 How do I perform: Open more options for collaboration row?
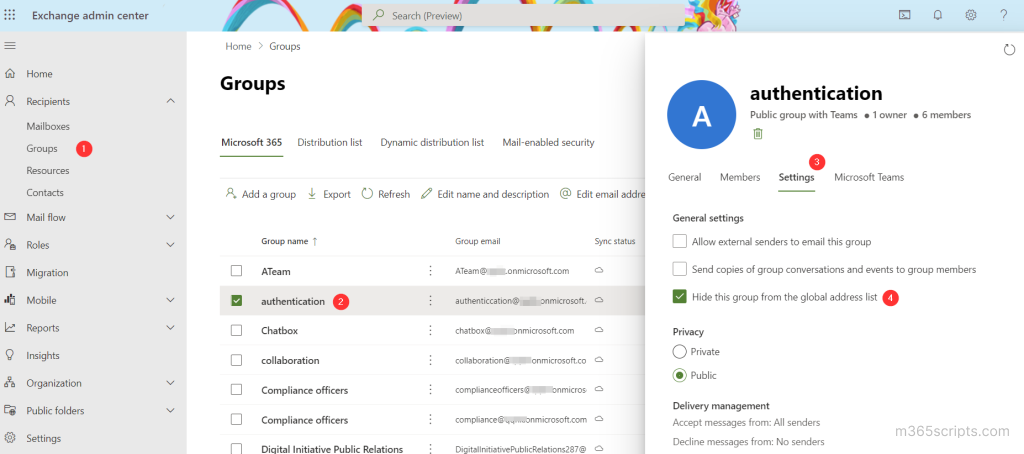point(430,360)
